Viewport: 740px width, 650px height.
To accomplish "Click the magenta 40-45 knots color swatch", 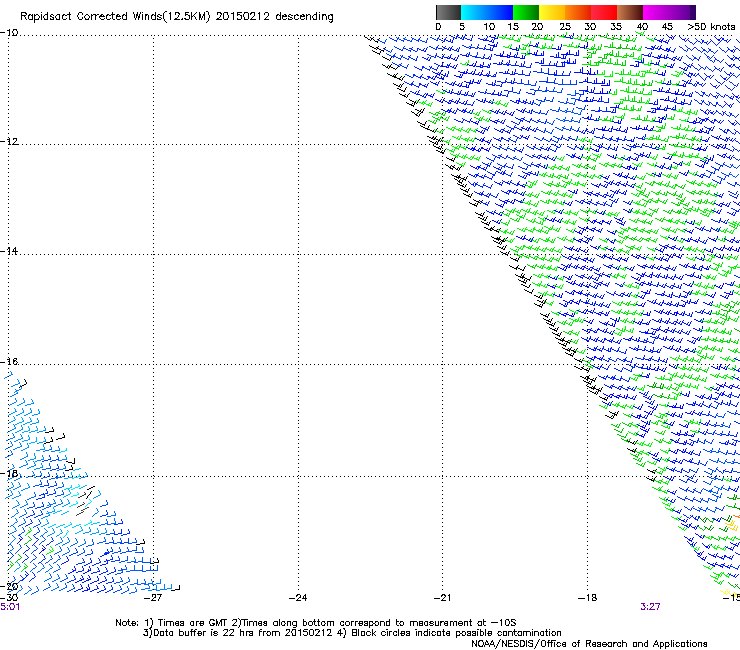I will (656, 12).
